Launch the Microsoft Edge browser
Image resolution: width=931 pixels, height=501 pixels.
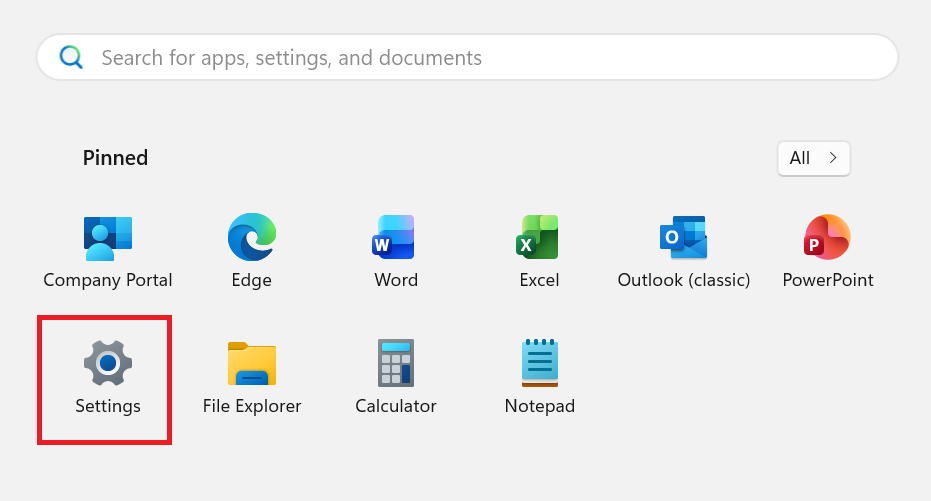point(252,237)
